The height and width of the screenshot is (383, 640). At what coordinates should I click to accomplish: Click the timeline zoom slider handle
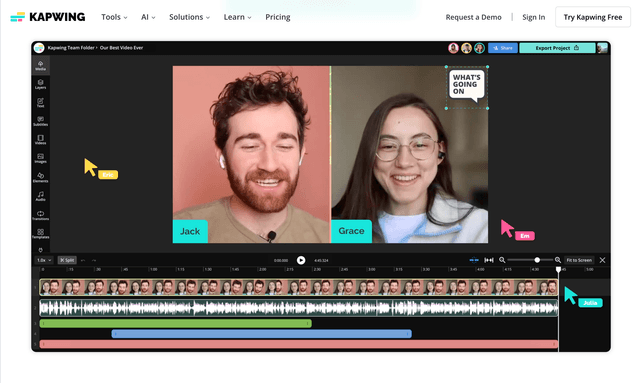click(x=537, y=260)
